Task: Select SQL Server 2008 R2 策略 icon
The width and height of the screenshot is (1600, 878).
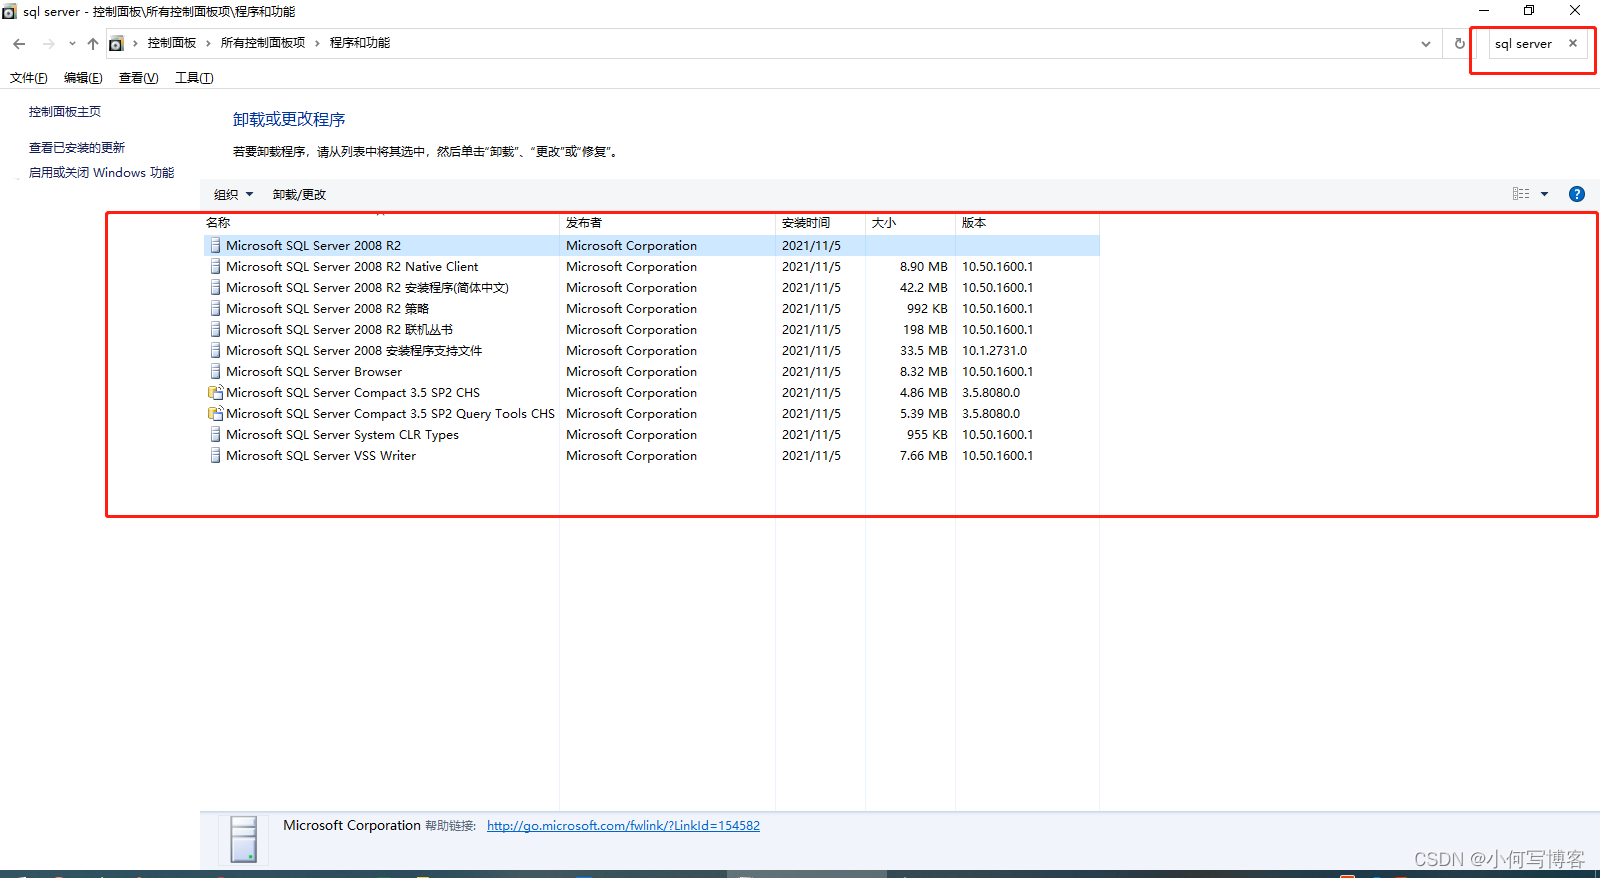Action: click(215, 308)
